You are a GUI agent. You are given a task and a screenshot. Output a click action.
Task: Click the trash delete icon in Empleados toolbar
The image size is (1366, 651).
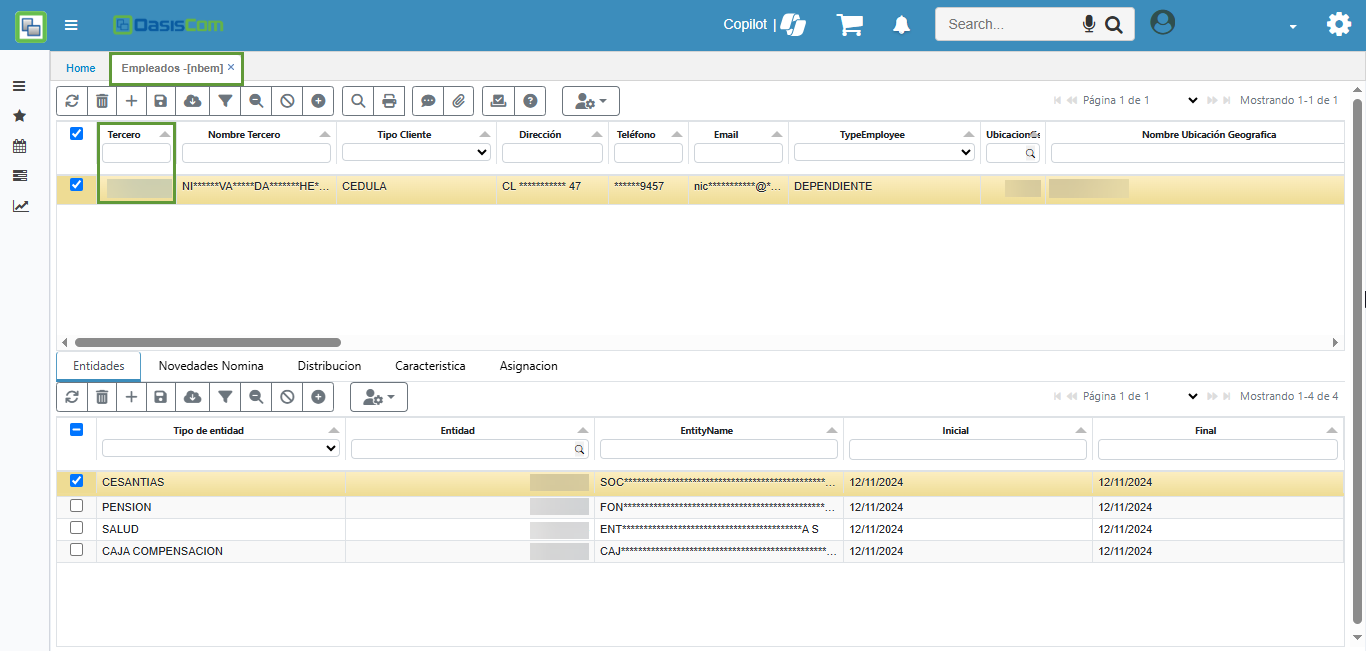(x=102, y=101)
